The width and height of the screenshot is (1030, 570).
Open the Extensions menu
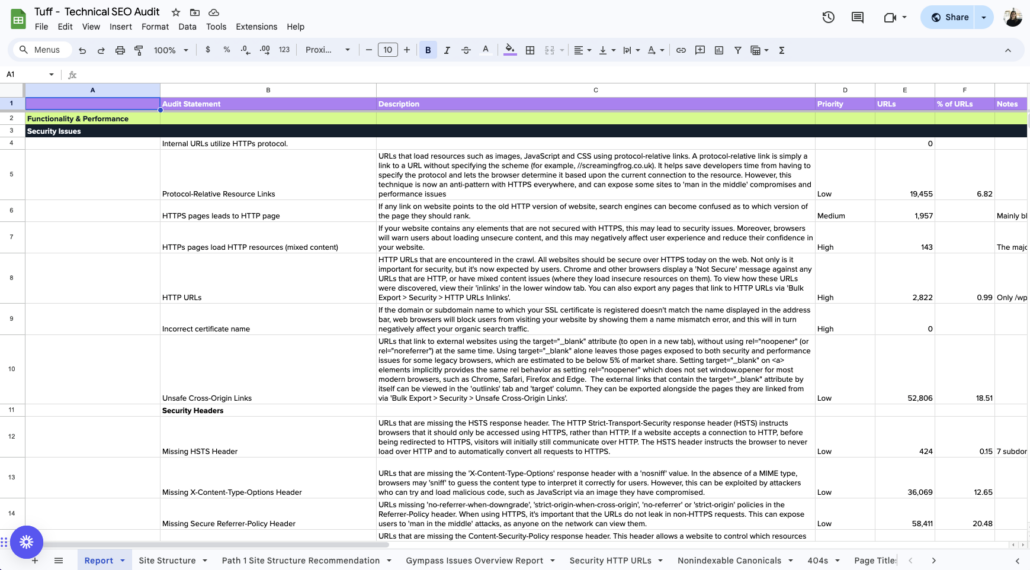[256, 27]
